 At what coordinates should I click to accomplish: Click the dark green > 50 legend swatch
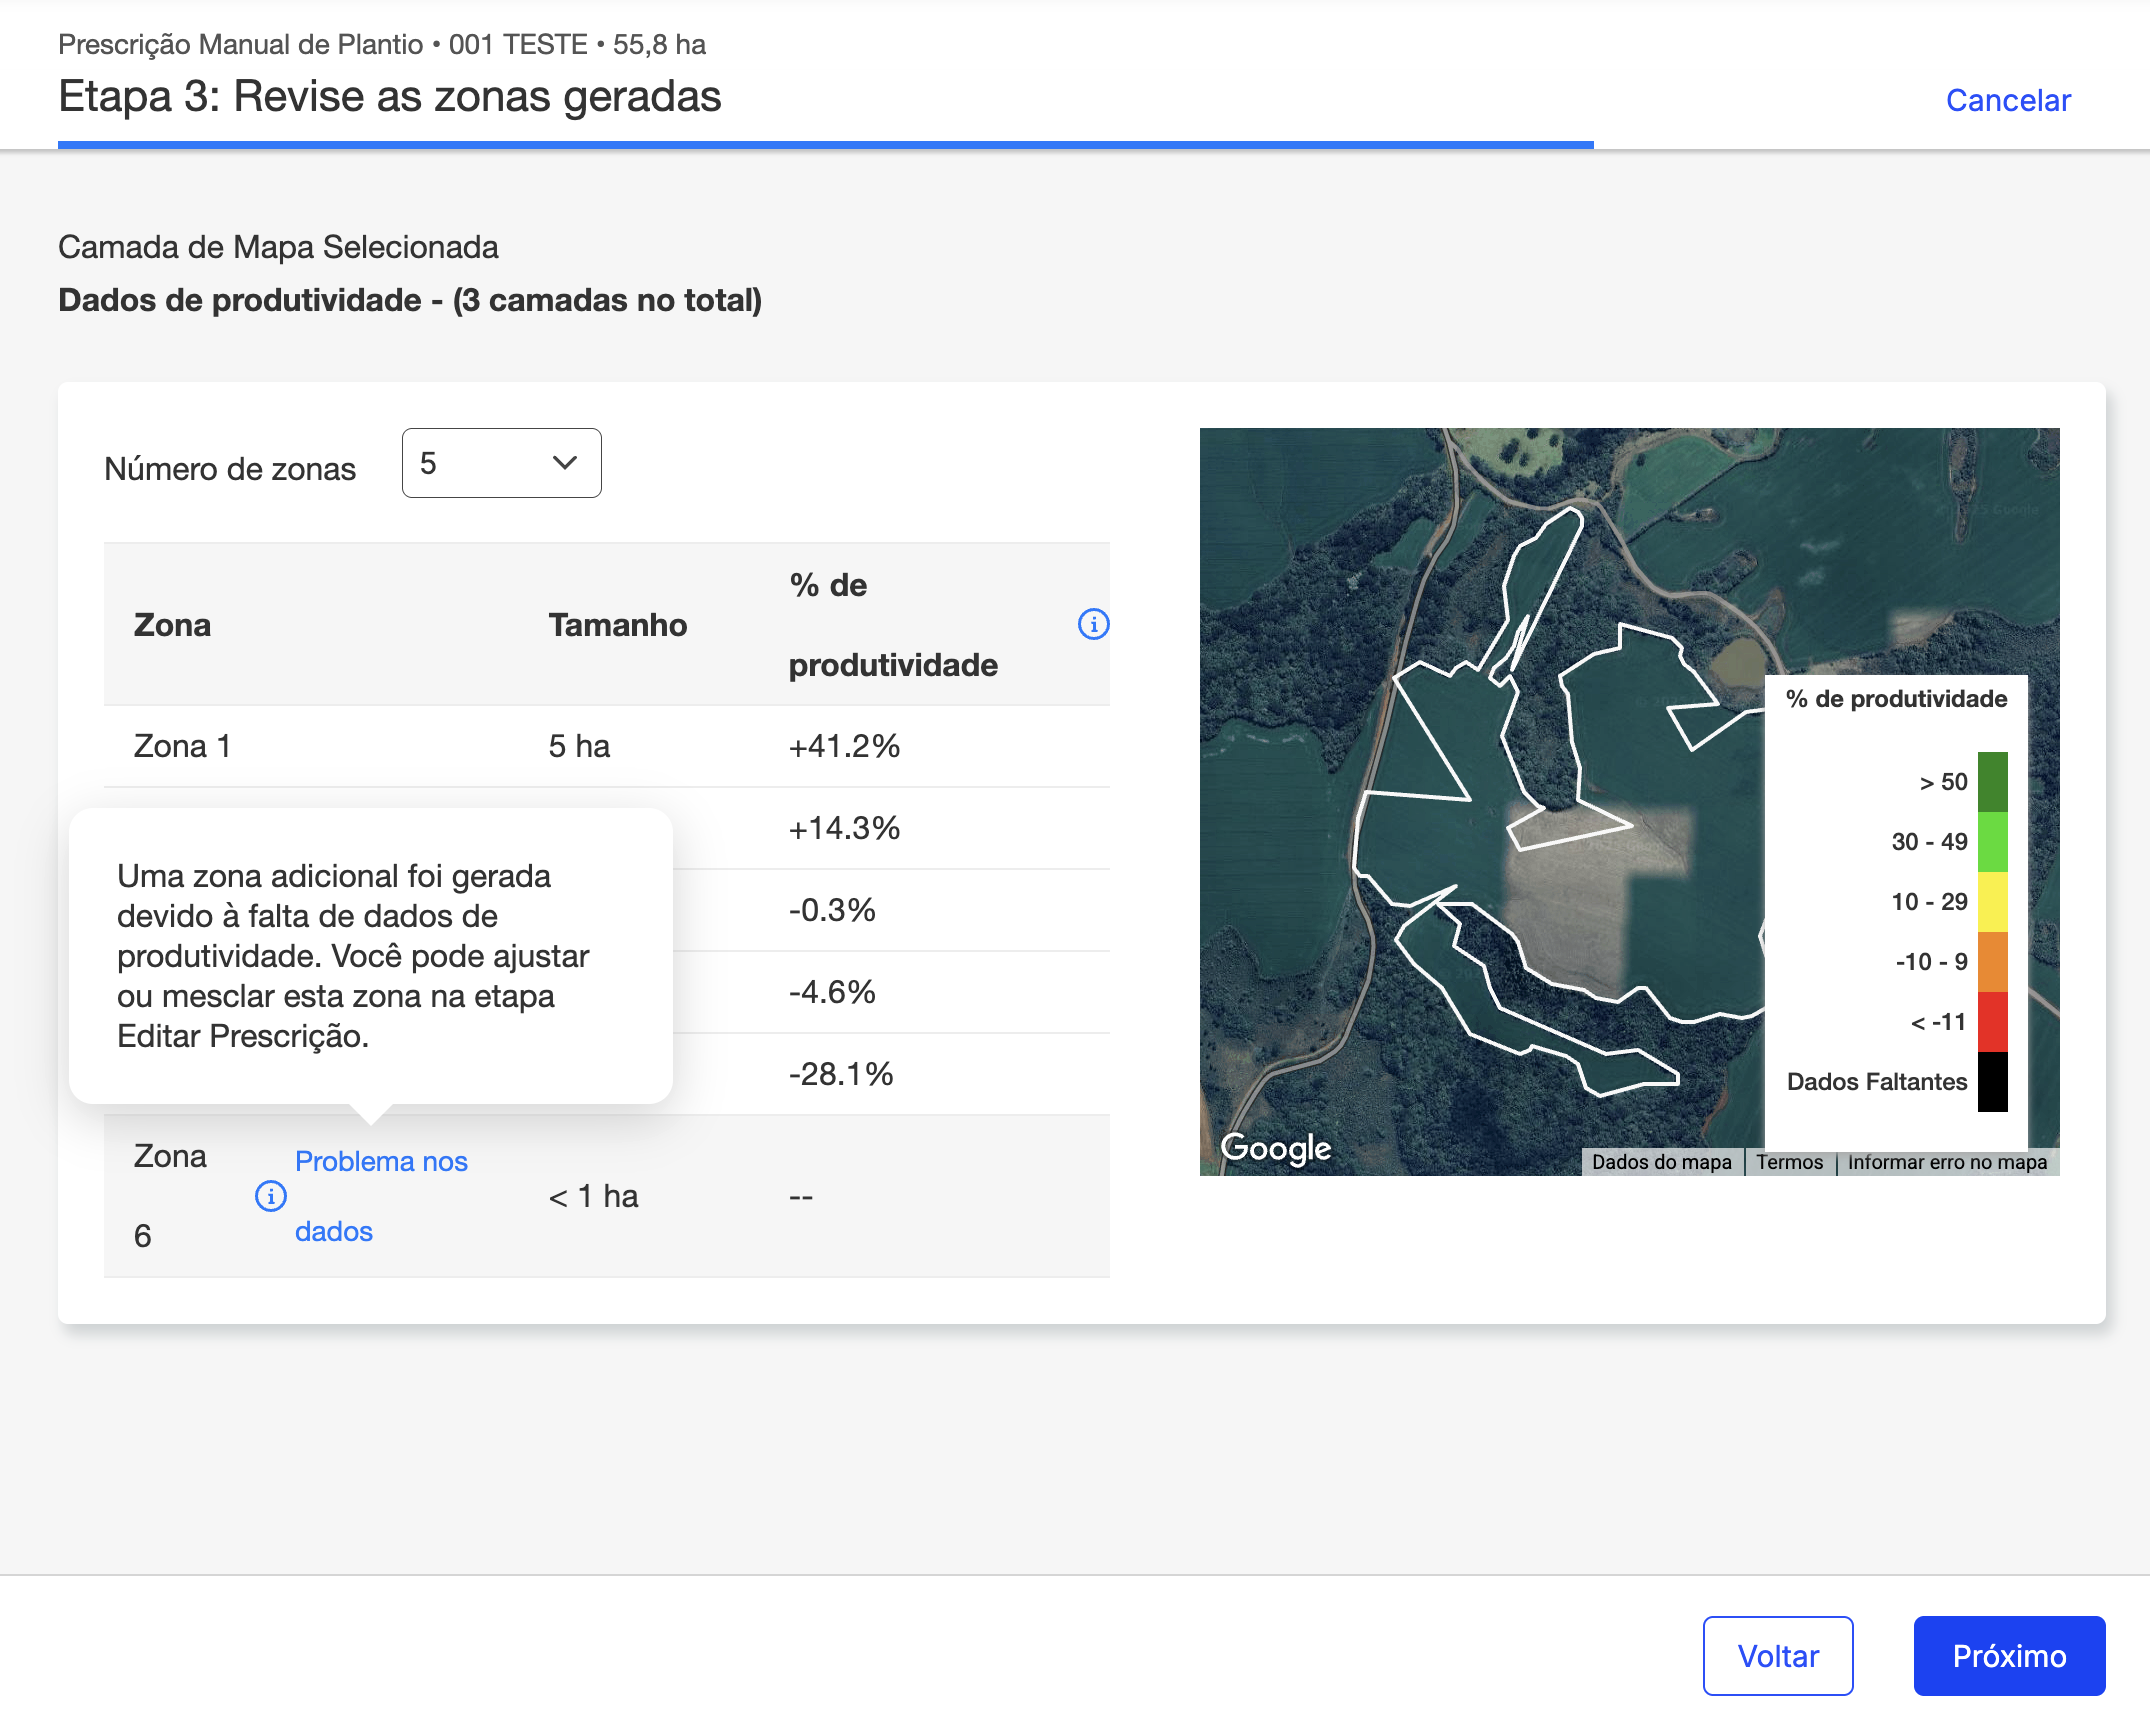(1992, 782)
